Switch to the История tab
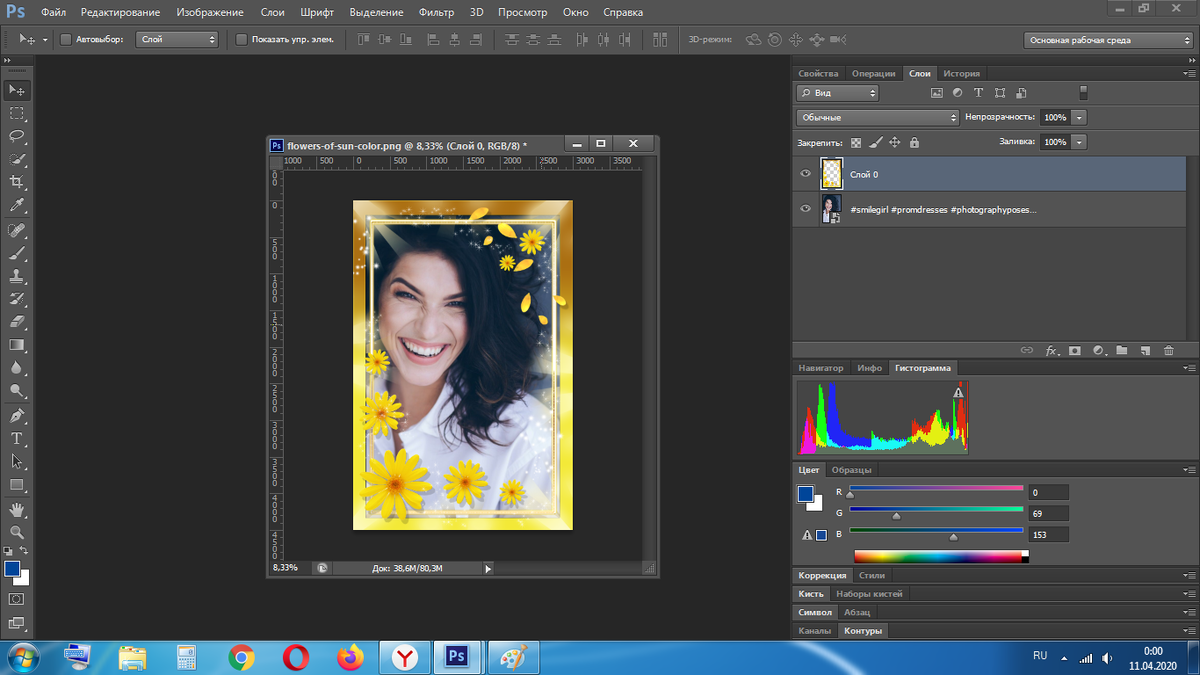The width and height of the screenshot is (1200, 675). pyautogui.click(x=962, y=73)
